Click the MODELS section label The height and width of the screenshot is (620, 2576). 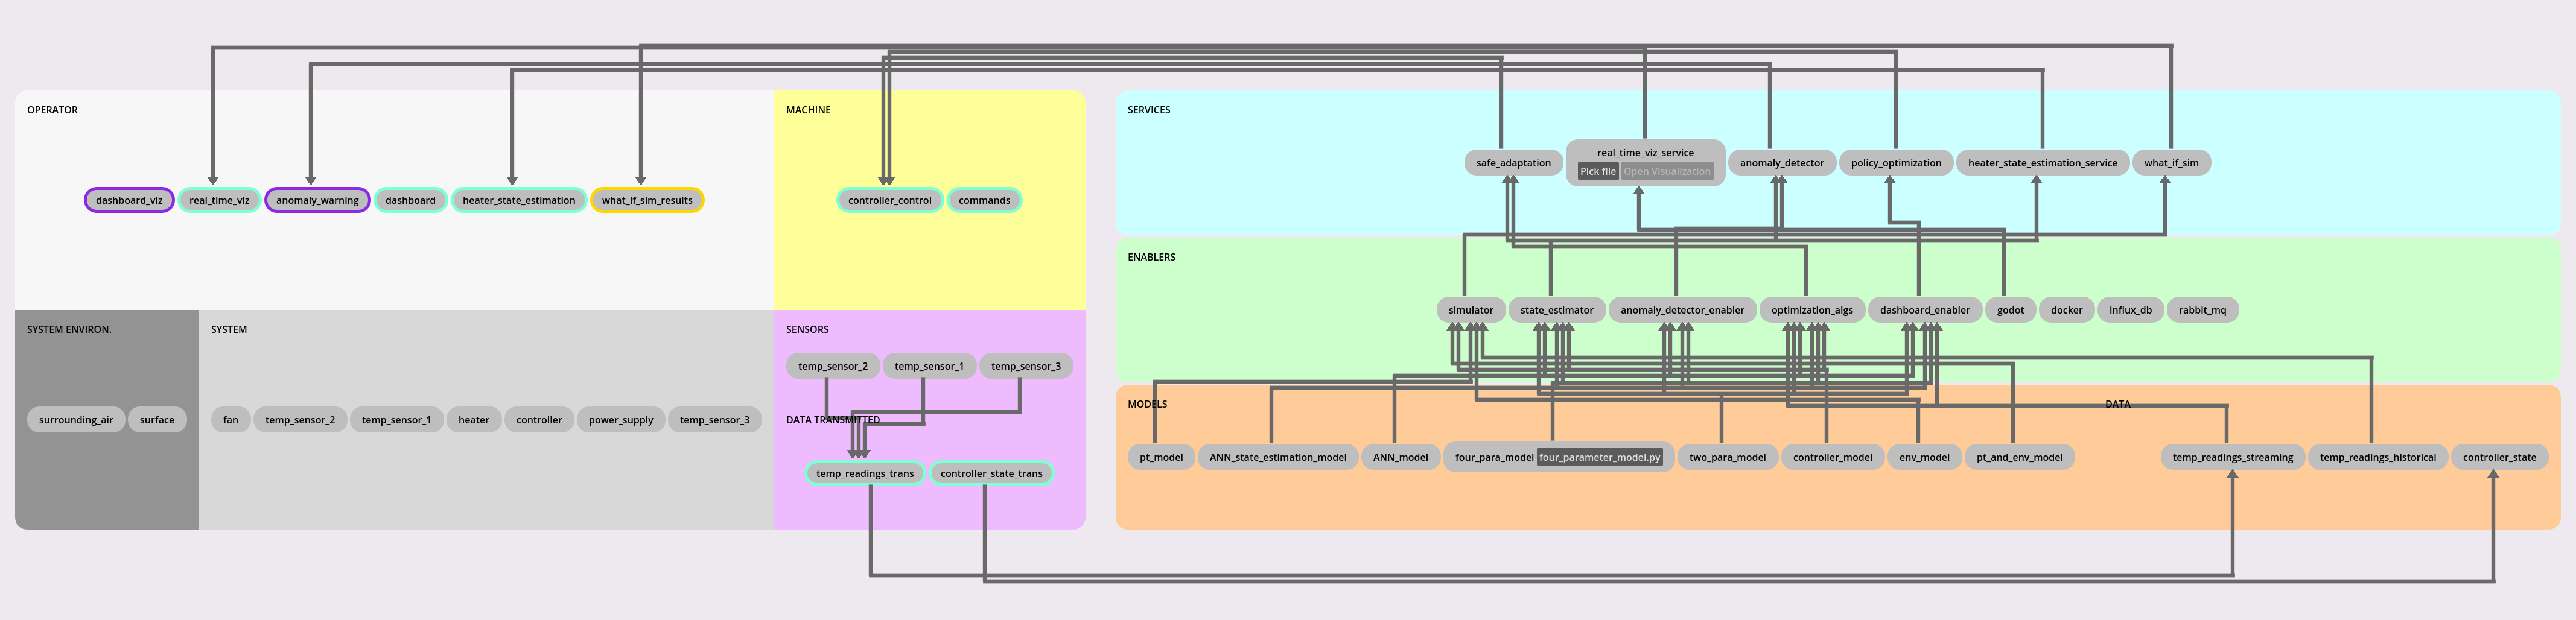[1147, 404]
